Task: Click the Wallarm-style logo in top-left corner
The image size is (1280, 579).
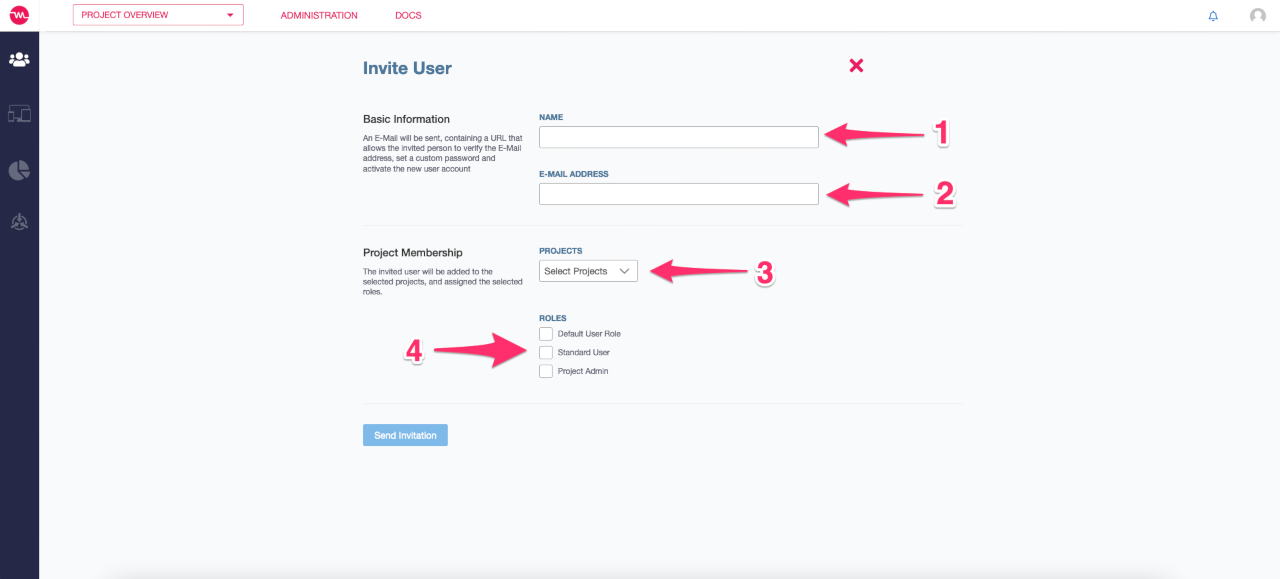Action: (19, 15)
